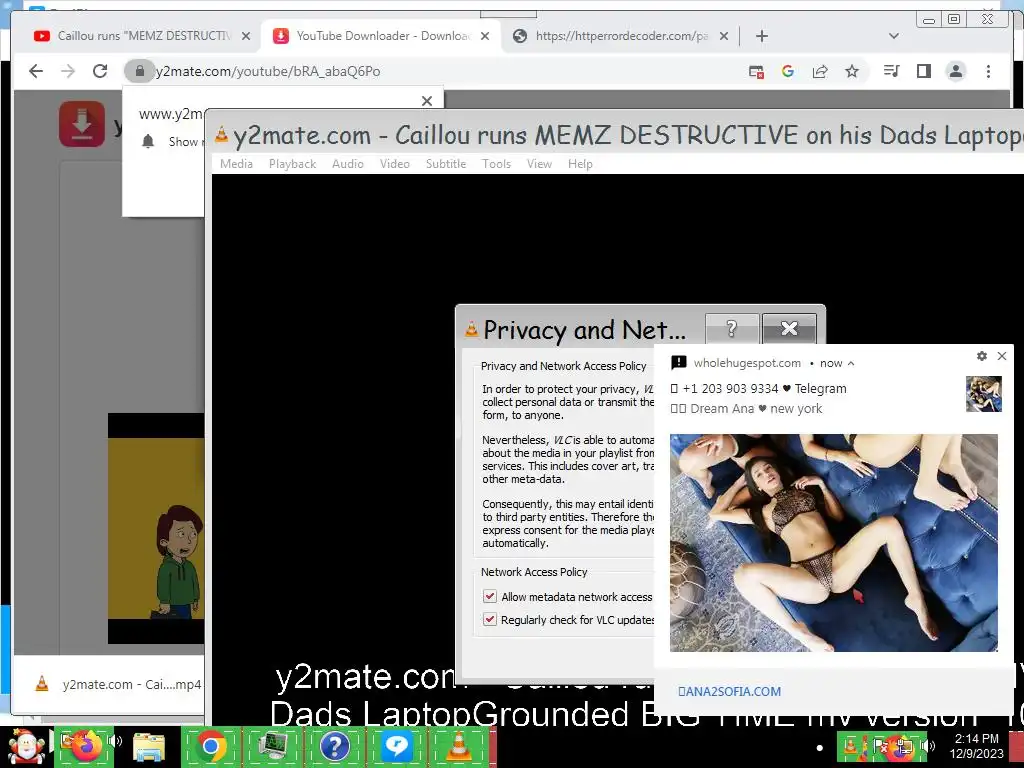Open VLC Help menu
1024x768 pixels.
[580, 164]
